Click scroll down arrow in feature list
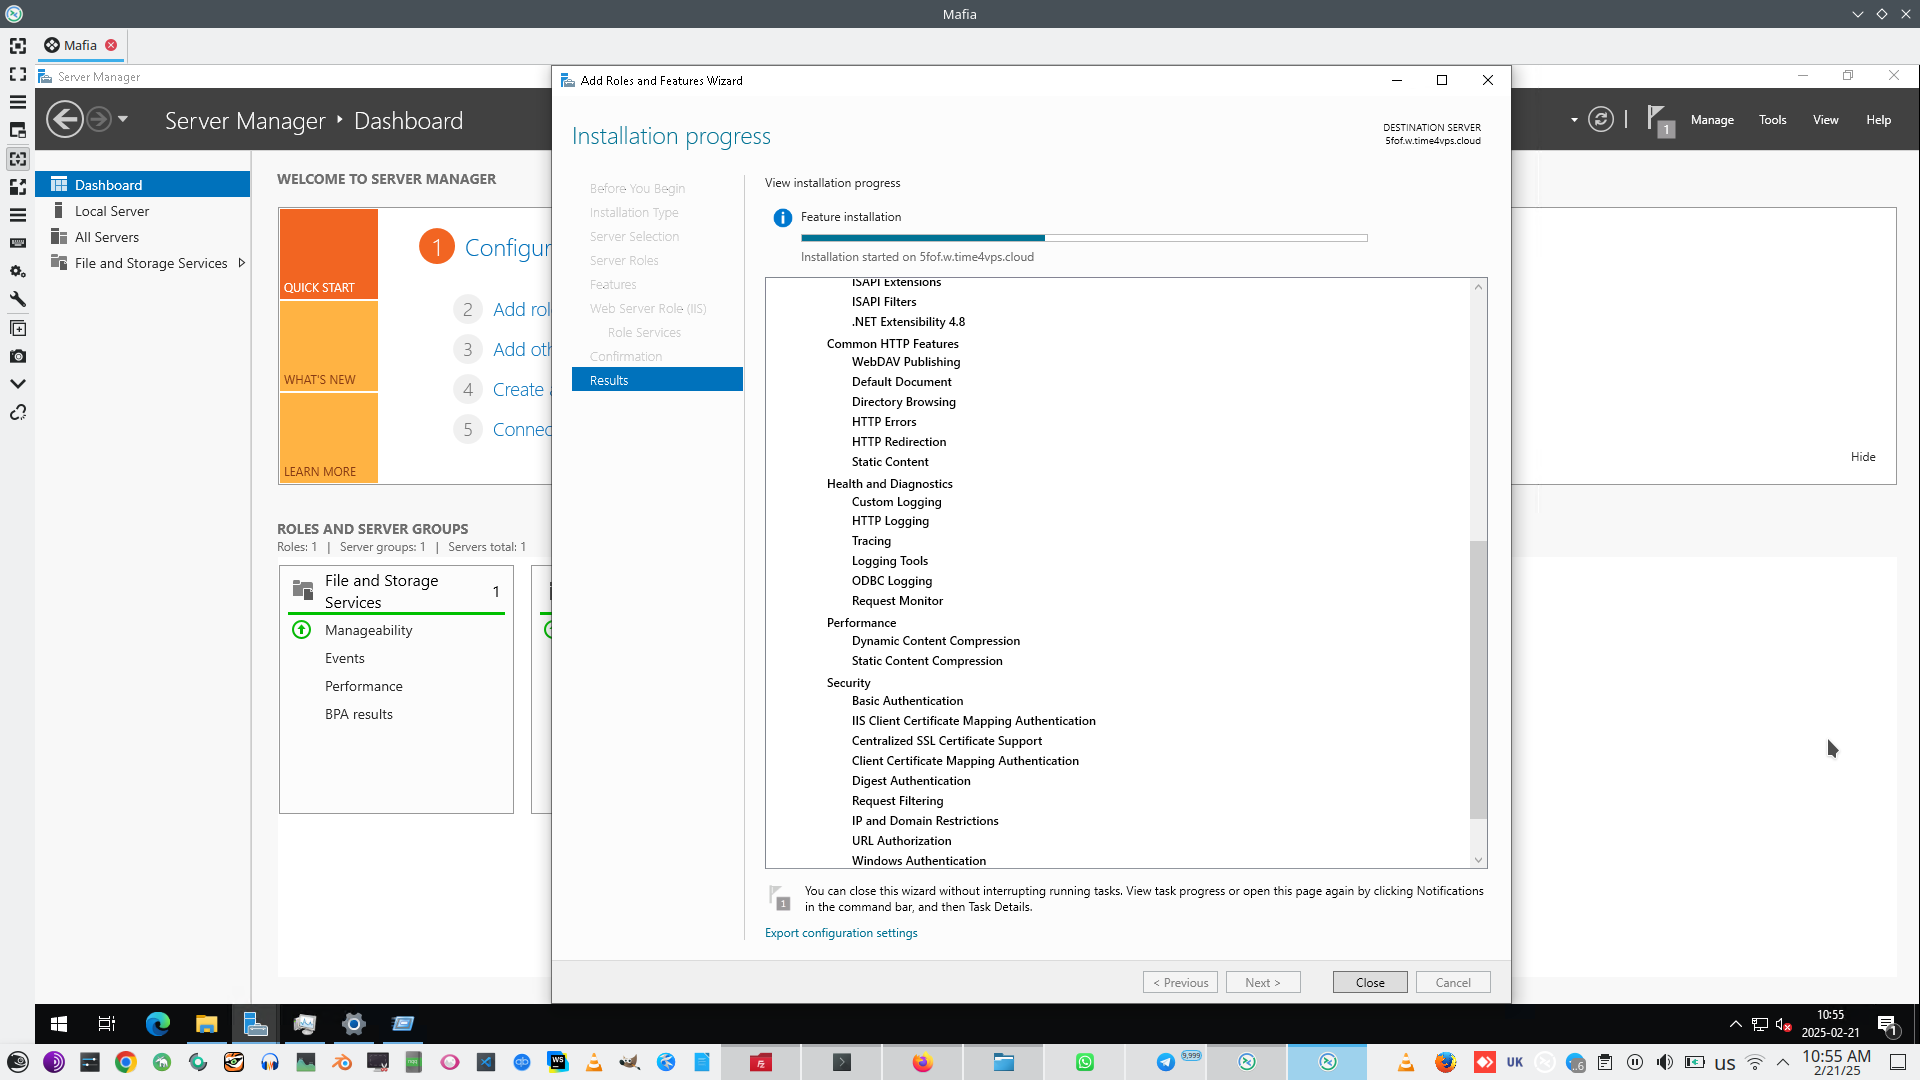1920x1080 pixels. point(1478,860)
